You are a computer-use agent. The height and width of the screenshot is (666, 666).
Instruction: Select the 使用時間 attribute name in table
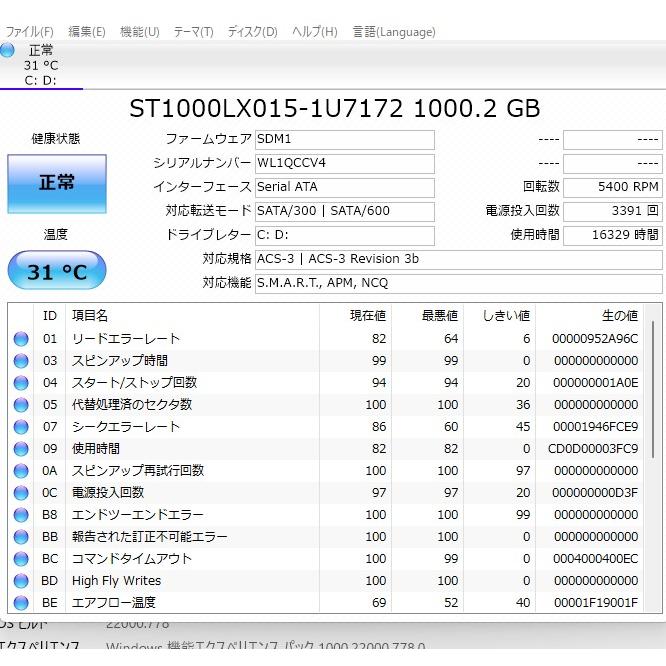tap(96, 449)
